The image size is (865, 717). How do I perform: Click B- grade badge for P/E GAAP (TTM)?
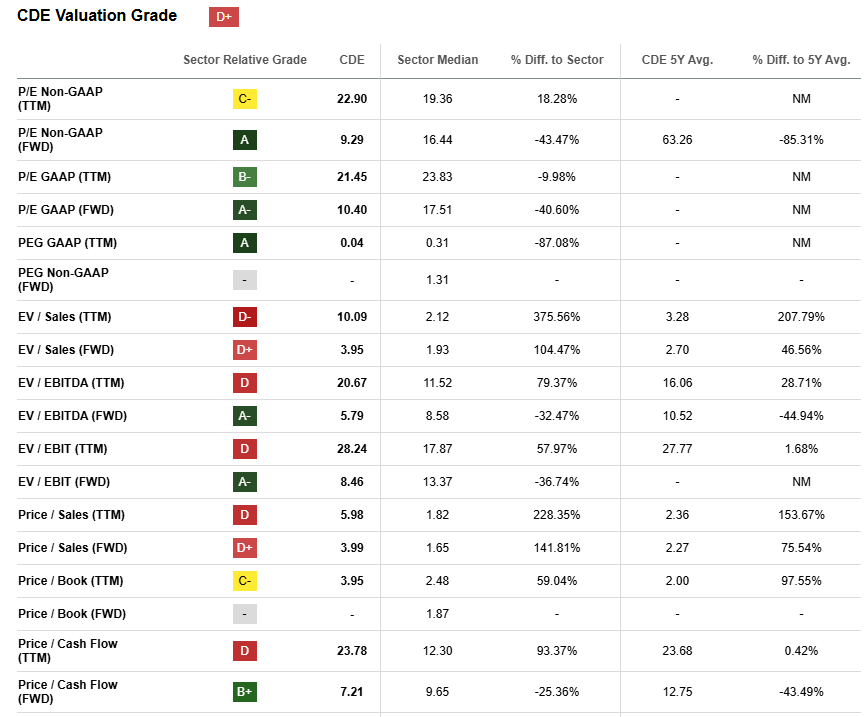pos(244,177)
